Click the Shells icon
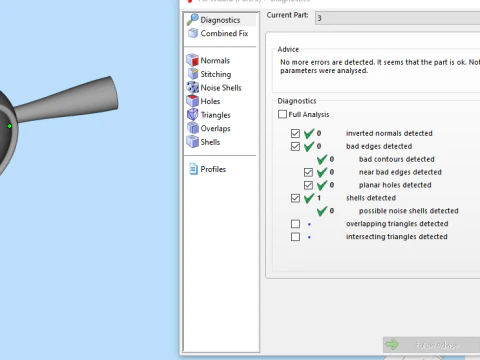480x360 pixels. coord(193,142)
